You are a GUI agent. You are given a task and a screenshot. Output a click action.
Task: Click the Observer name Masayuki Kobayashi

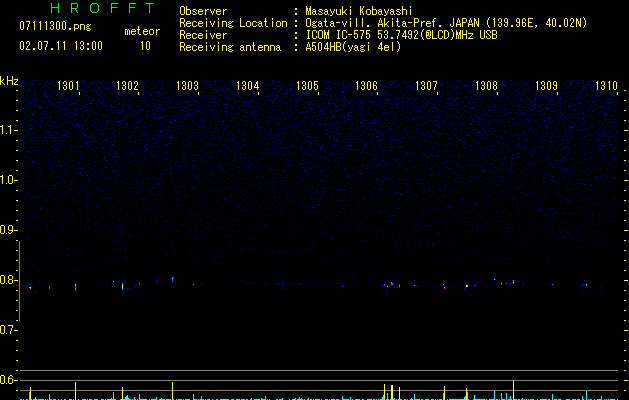(x=359, y=11)
